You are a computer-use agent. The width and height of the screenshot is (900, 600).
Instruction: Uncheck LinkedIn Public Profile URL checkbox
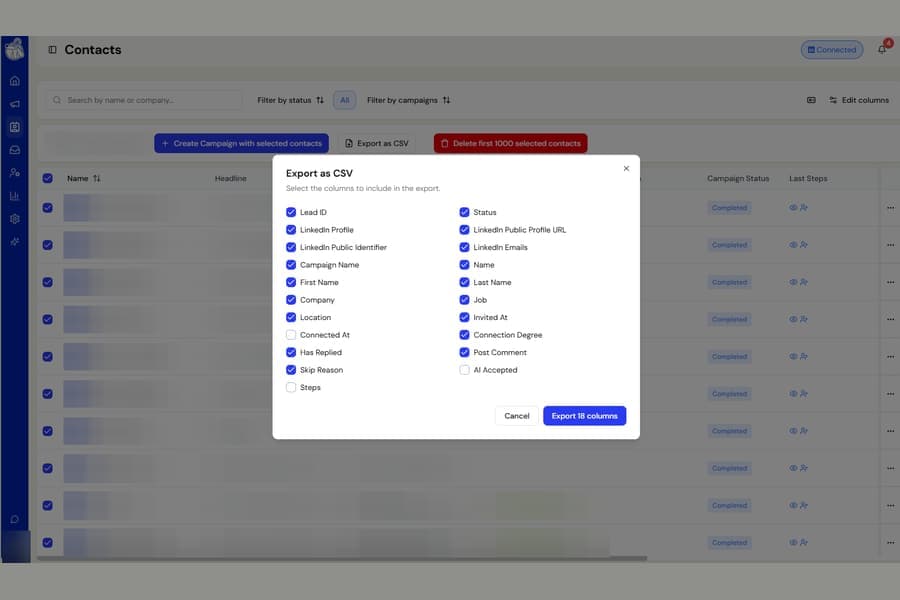click(x=464, y=230)
